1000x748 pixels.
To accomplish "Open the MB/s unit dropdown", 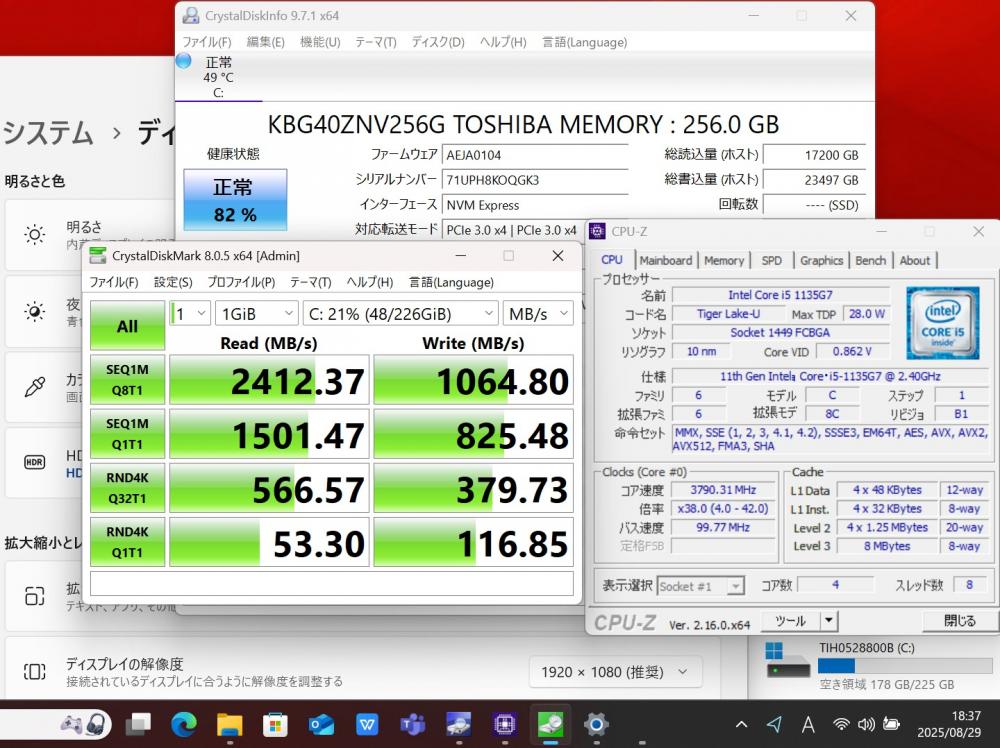I will coord(538,313).
